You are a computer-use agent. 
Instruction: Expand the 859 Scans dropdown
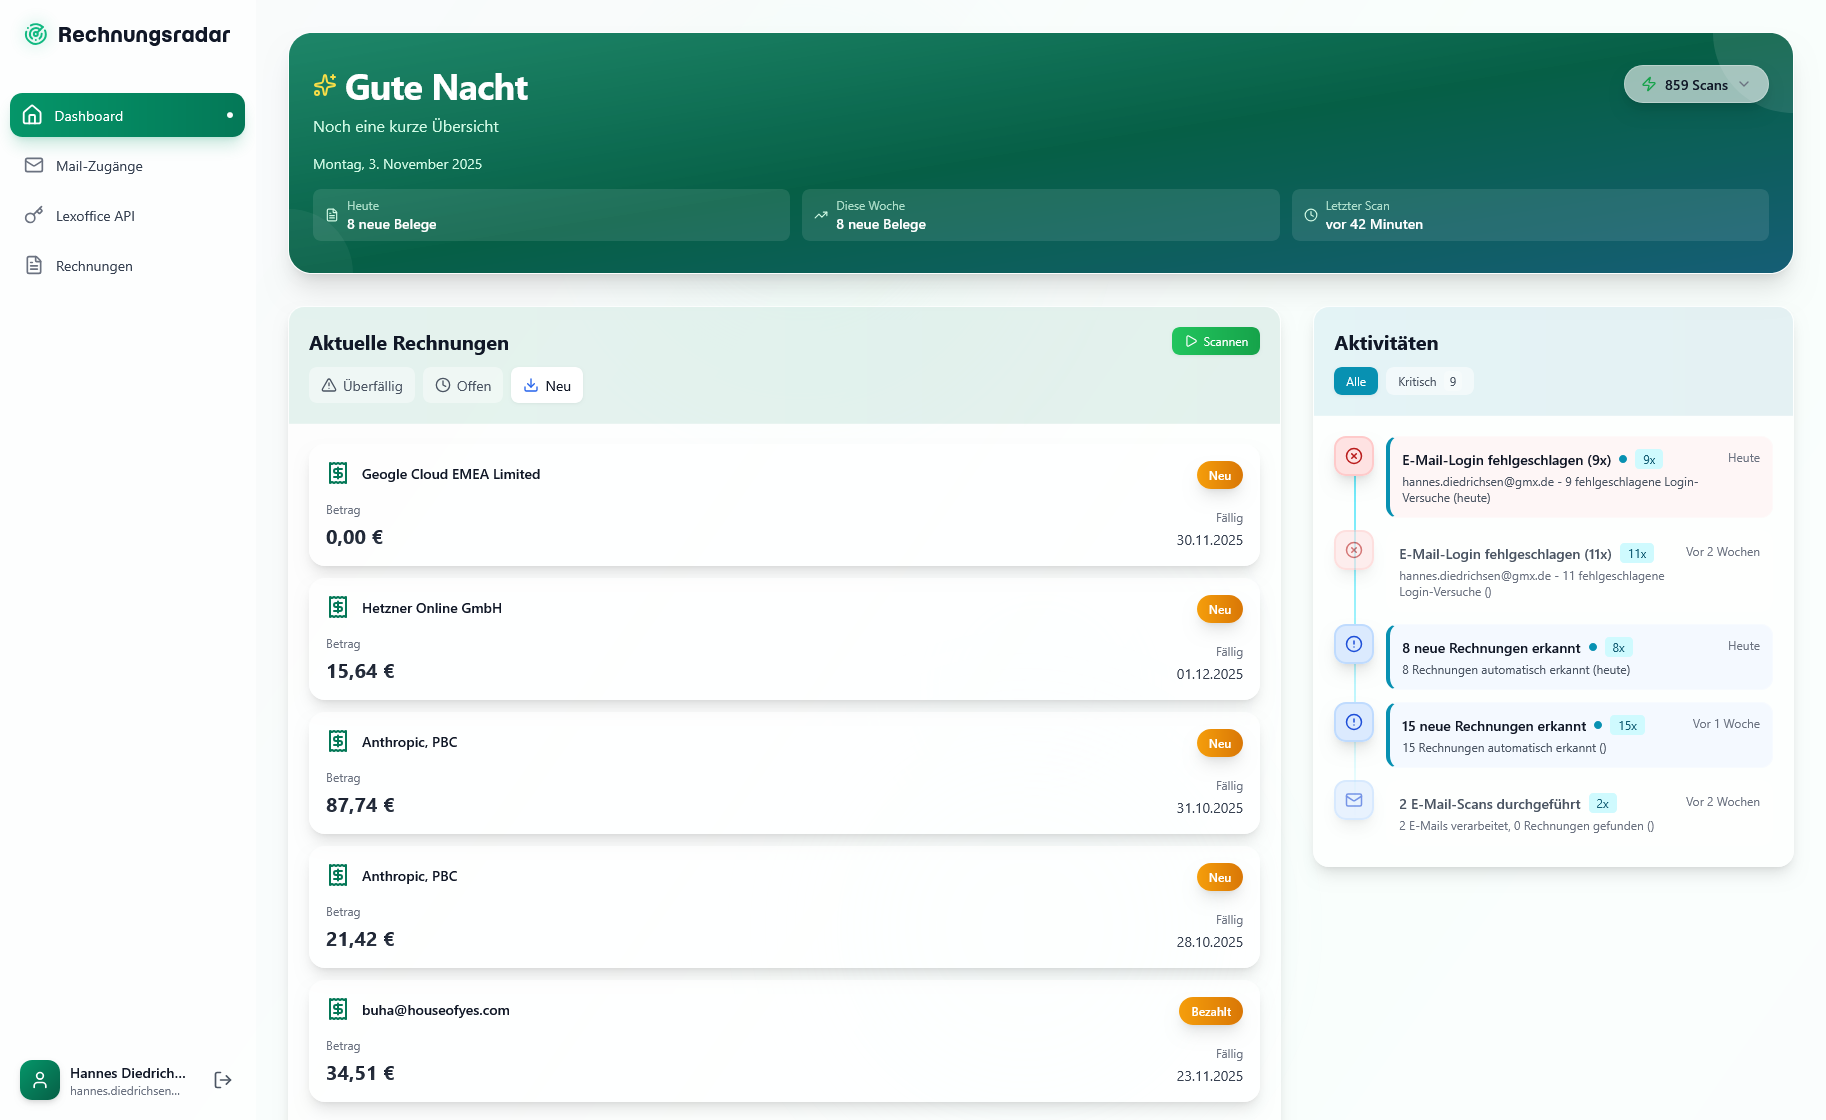coord(1696,85)
